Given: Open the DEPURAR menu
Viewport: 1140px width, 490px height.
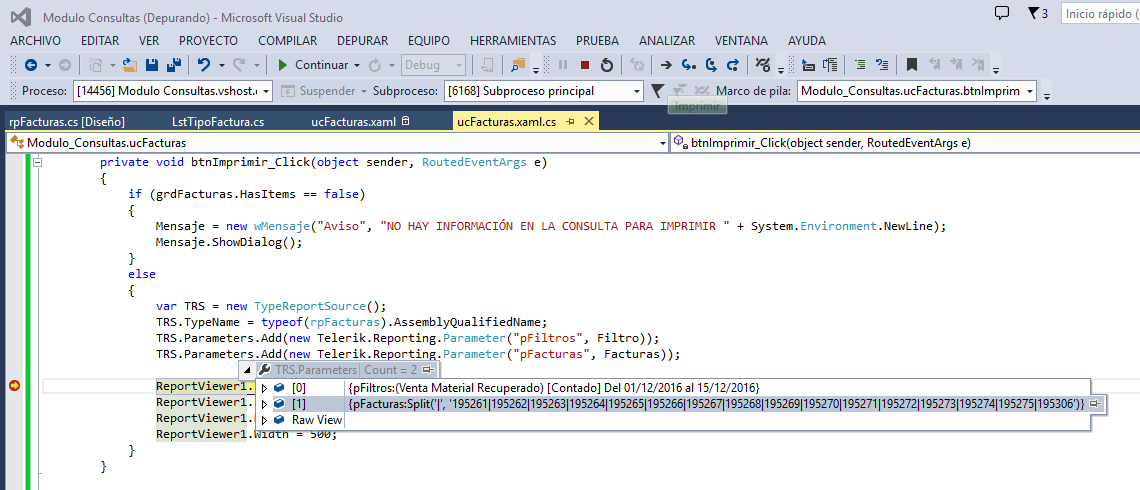Looking at the screenshot, I should [x=362, y=41].
